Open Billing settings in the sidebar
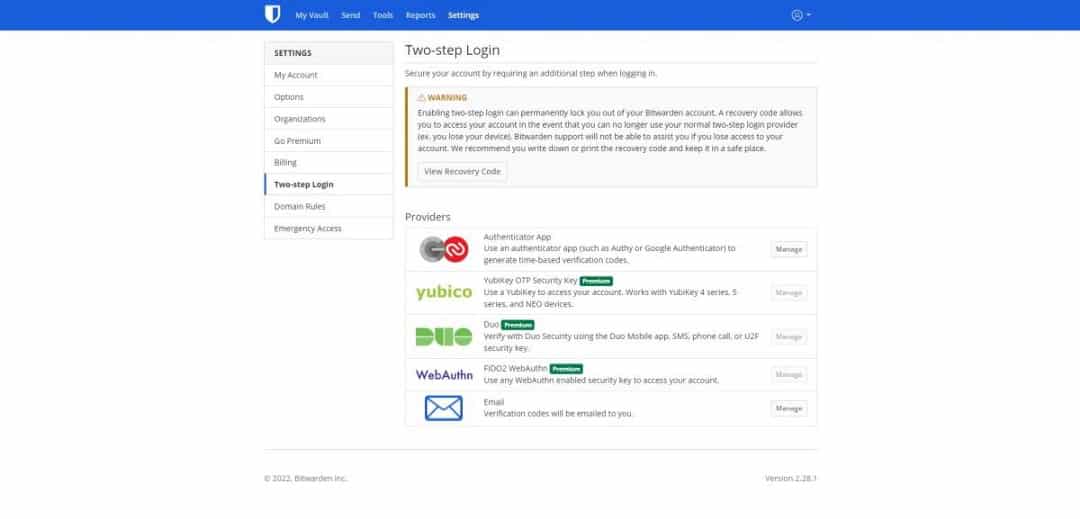The image size is (1080, 519). pyautogui.click(x=285, y=162)
